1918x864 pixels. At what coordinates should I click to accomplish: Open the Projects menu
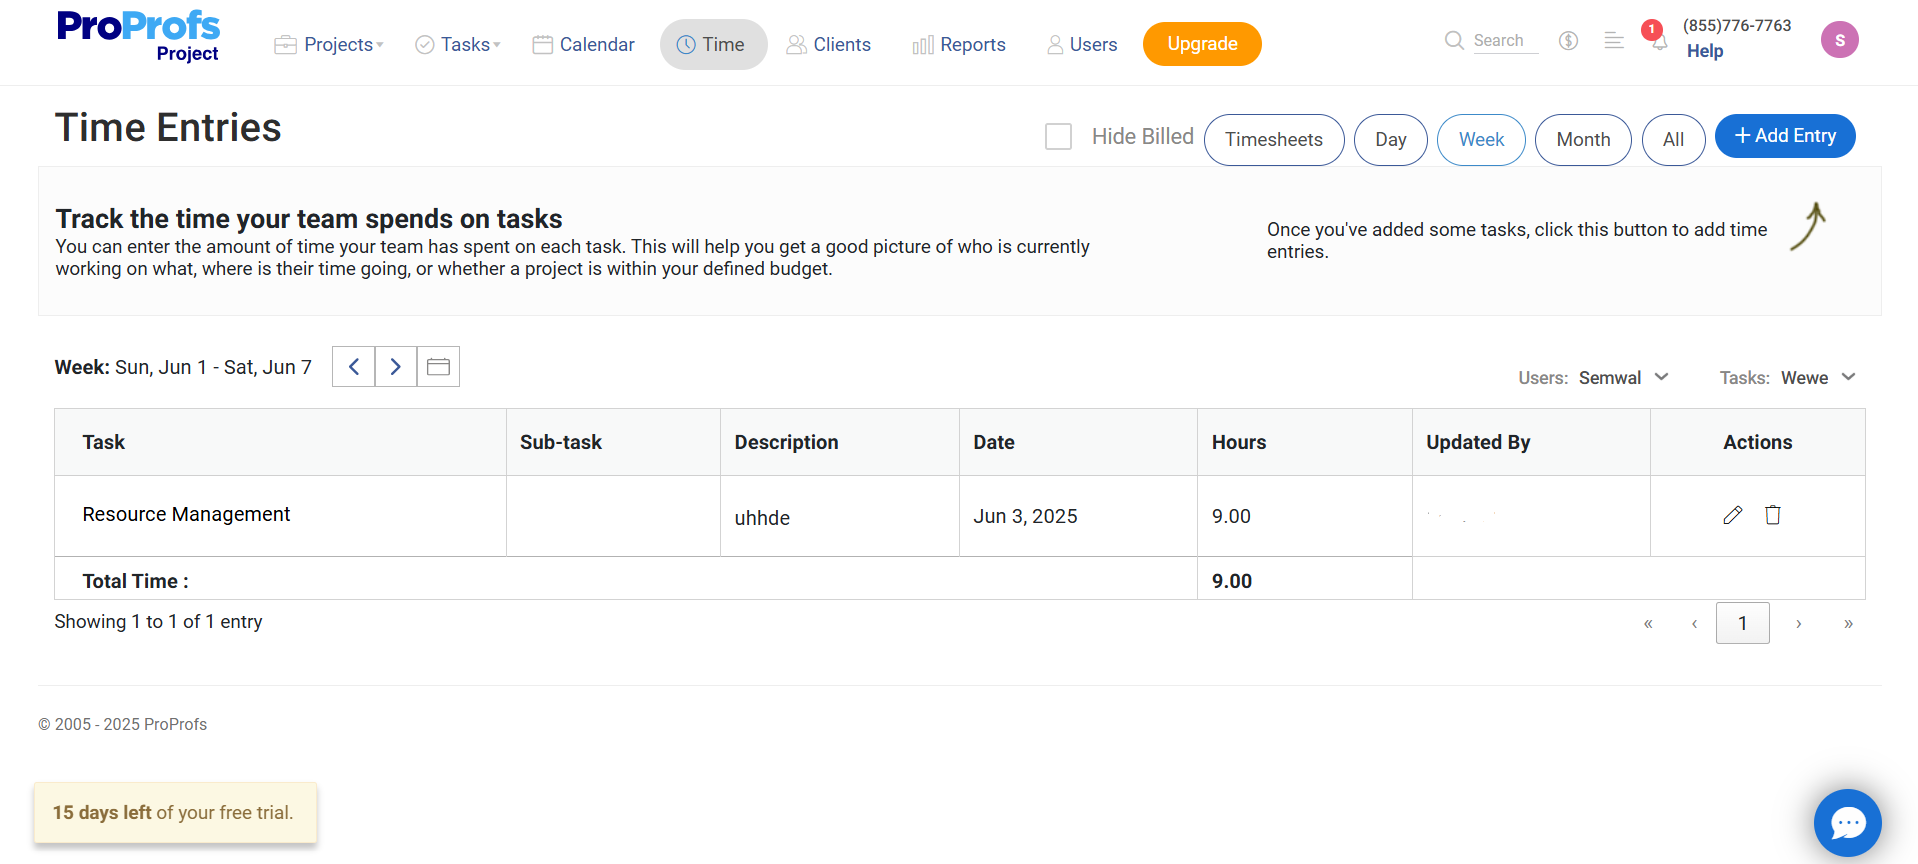pyautogui.click(x=329, y=45)
